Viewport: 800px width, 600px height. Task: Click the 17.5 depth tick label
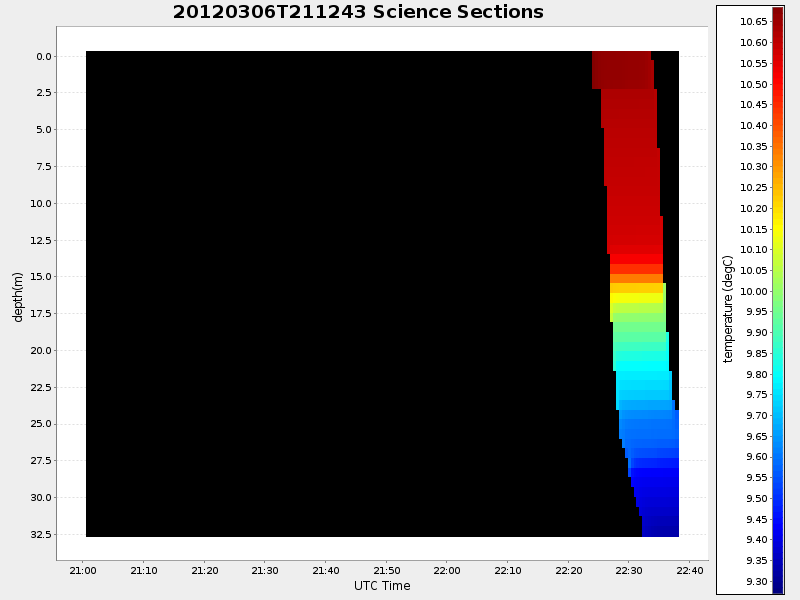click(x=41, y=313)
